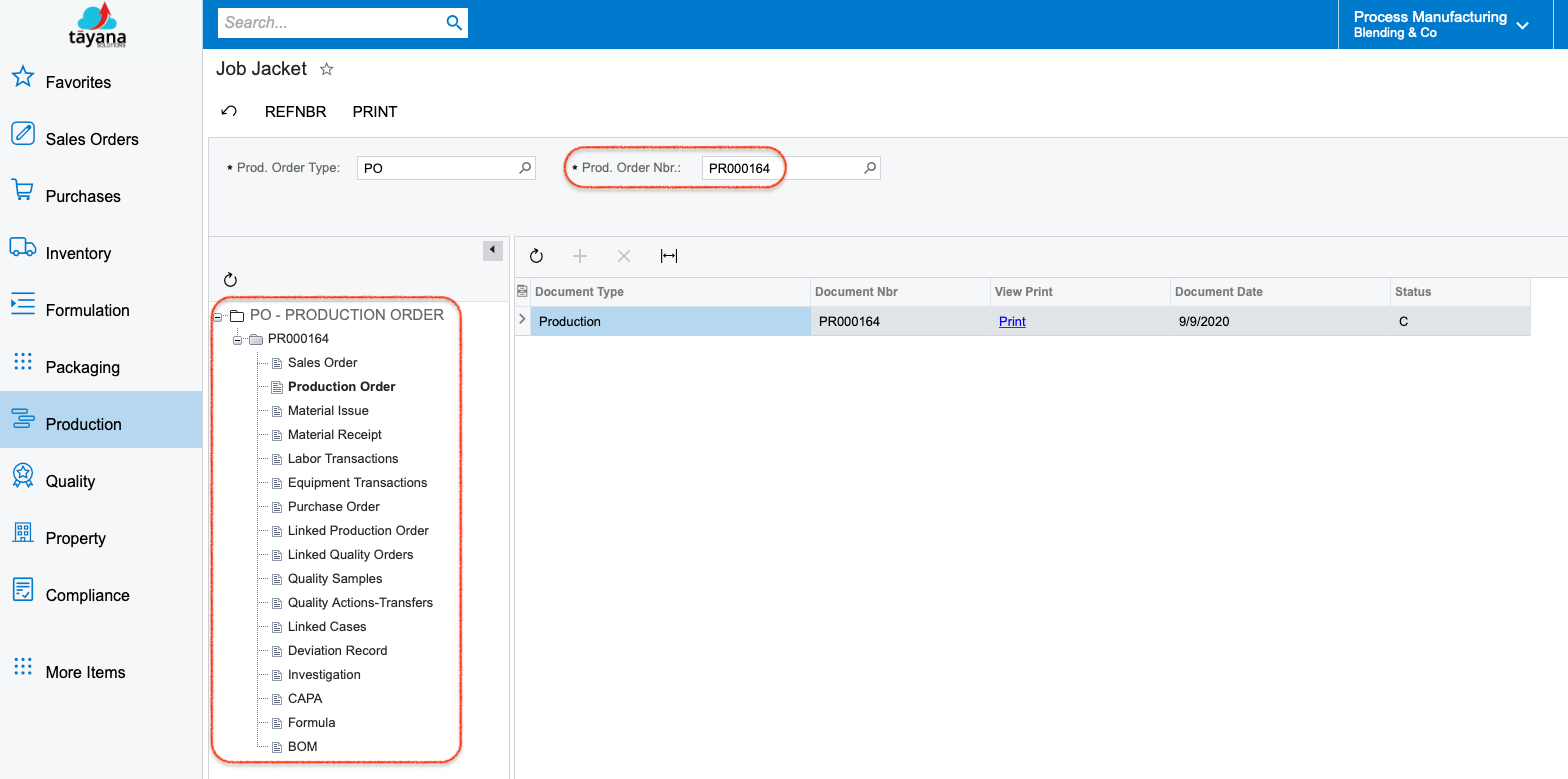Open Prod. Order Type lookup magnifier
The height and width of the screenshot is (779, 1568).
pyautogui.click(x=525, y=168)
